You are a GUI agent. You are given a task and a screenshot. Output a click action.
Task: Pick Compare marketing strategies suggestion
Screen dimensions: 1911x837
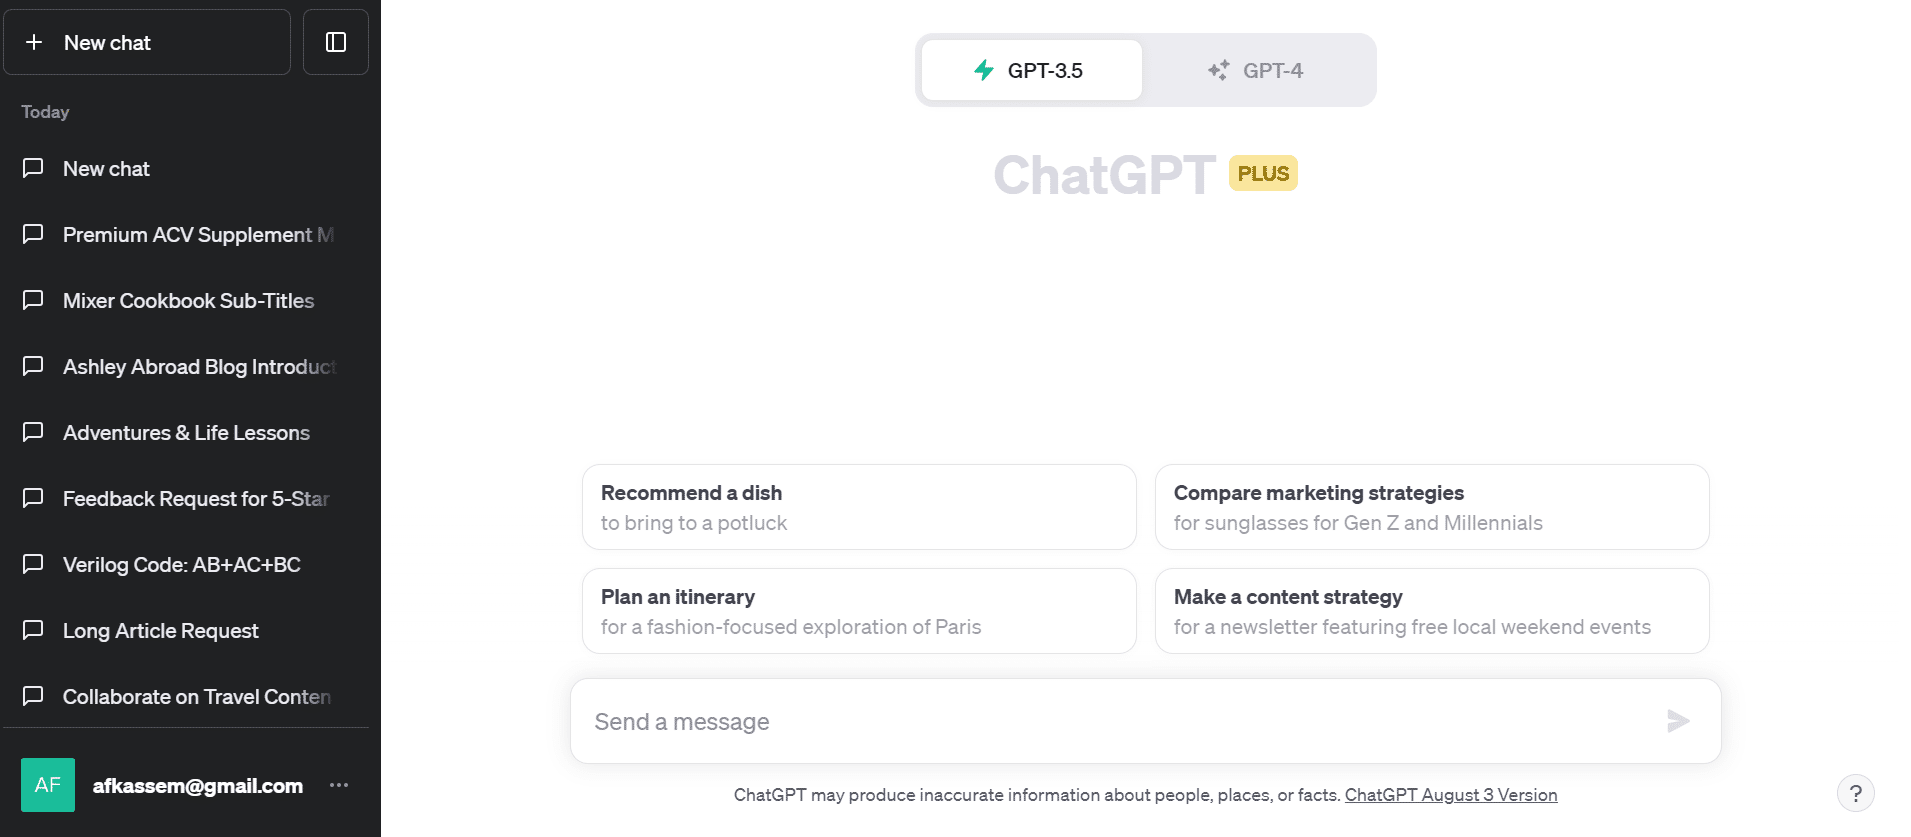(x=1431, y=507)
